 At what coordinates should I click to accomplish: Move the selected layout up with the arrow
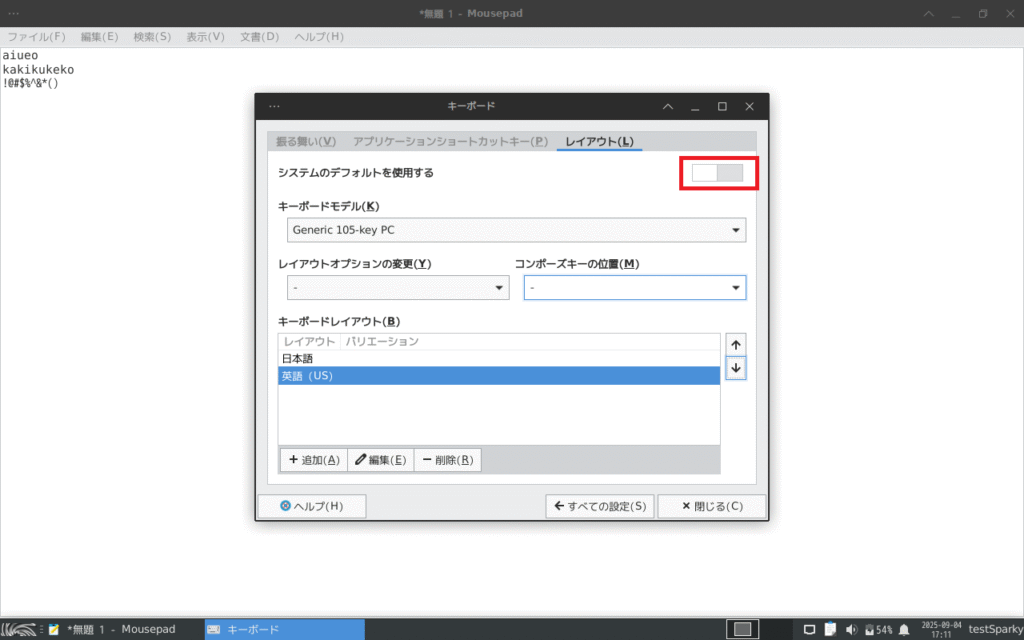(736, 345)
